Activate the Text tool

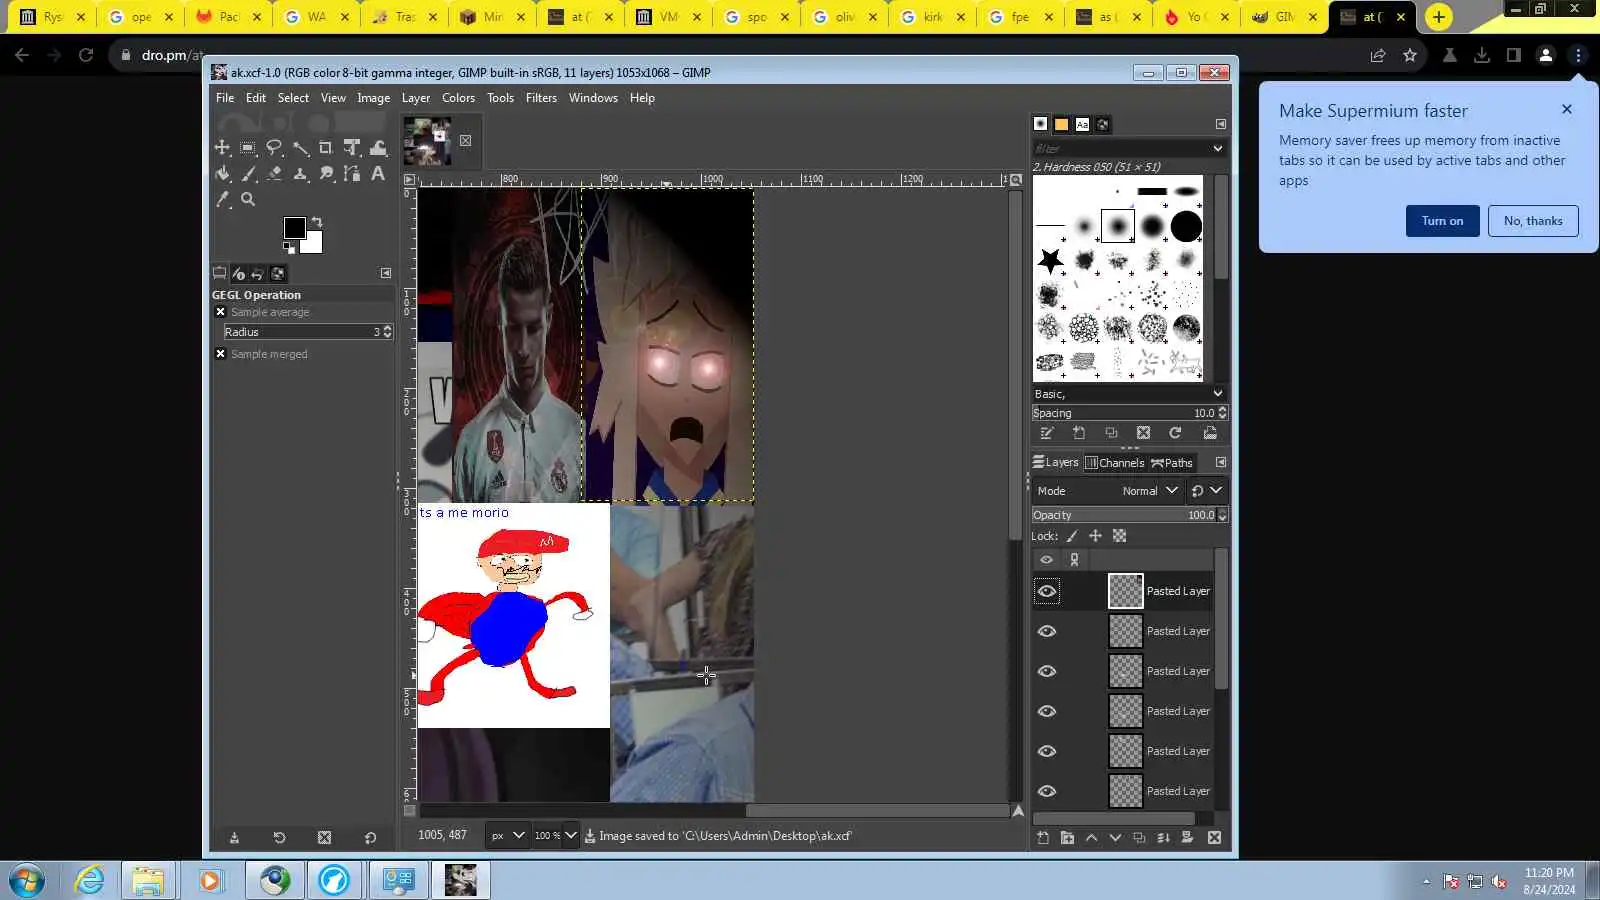pos(378,174)
